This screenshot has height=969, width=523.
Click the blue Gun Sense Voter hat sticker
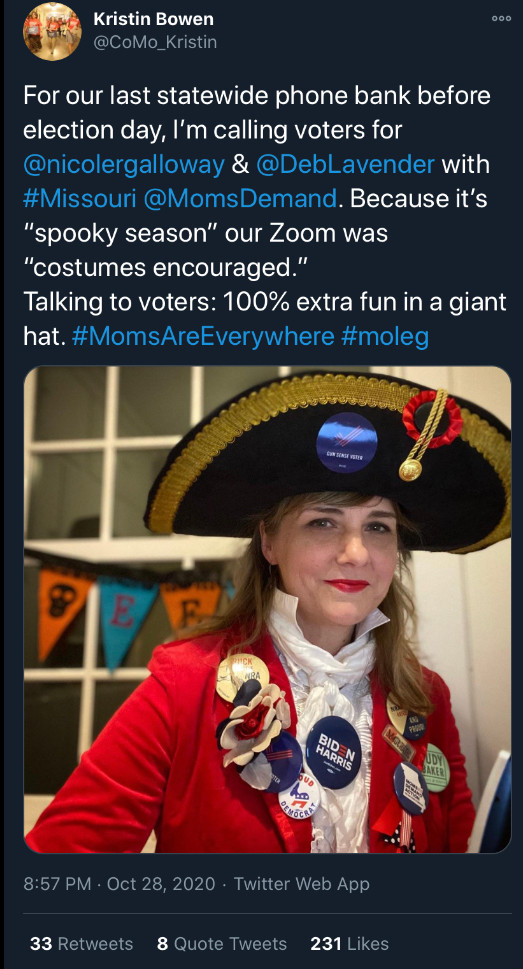coord(347,442)
